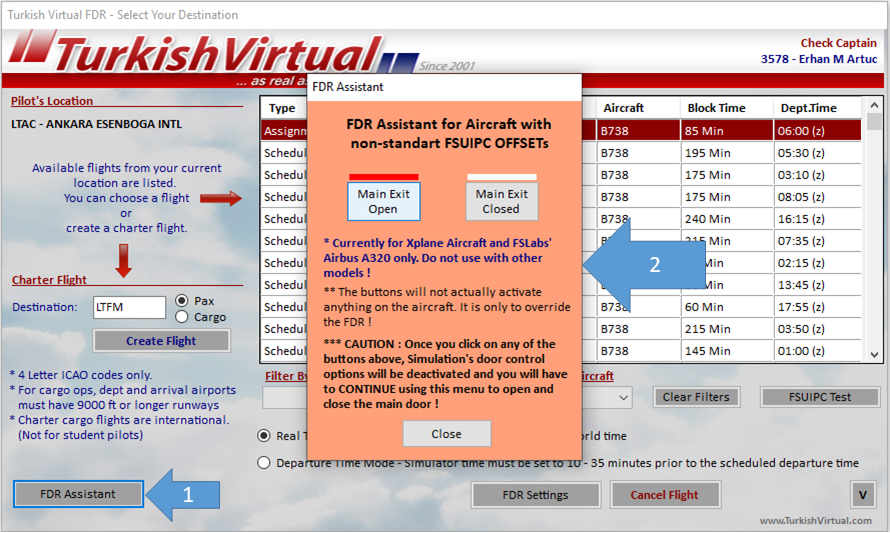This screenshot has height=533, width=890.
Task: Click the FDR Assistant button
Action: (78, 494)
